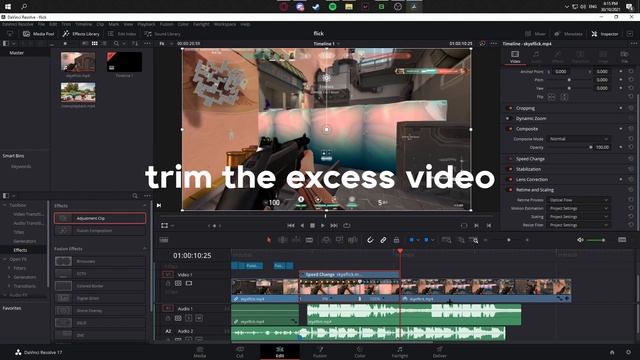Click the Flip vertical icon in Inspector
This screenshot has width=640, height=360.
[564, 97]
